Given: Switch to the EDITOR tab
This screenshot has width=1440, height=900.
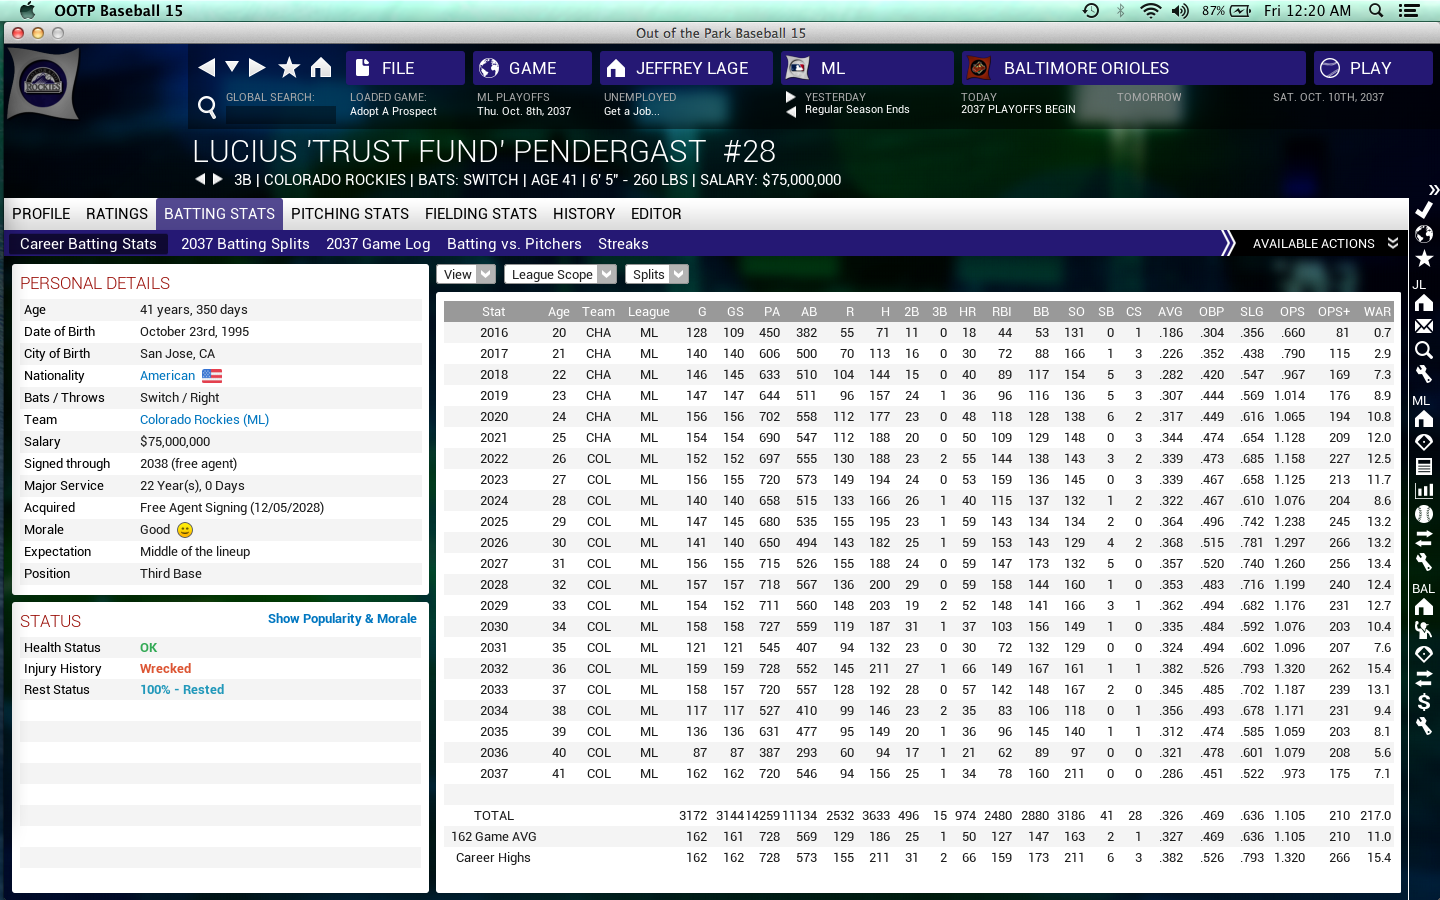Looking at the screenshot, I should pyautogui.click(x=656, y=214).
